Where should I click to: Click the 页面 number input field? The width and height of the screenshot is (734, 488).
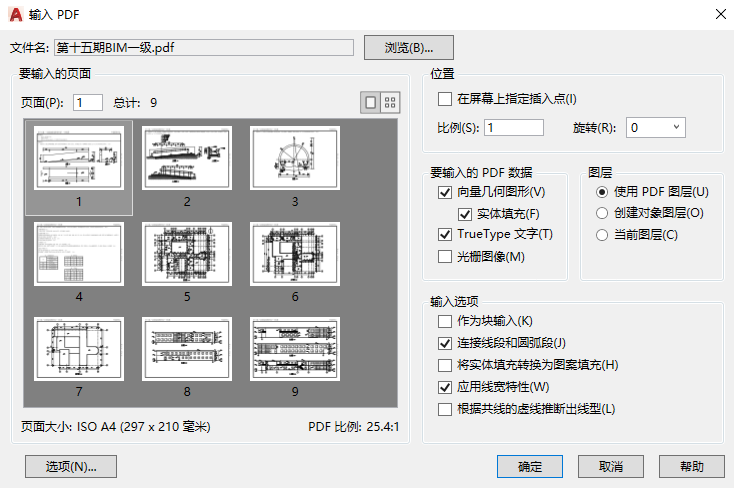pos(87,102)
